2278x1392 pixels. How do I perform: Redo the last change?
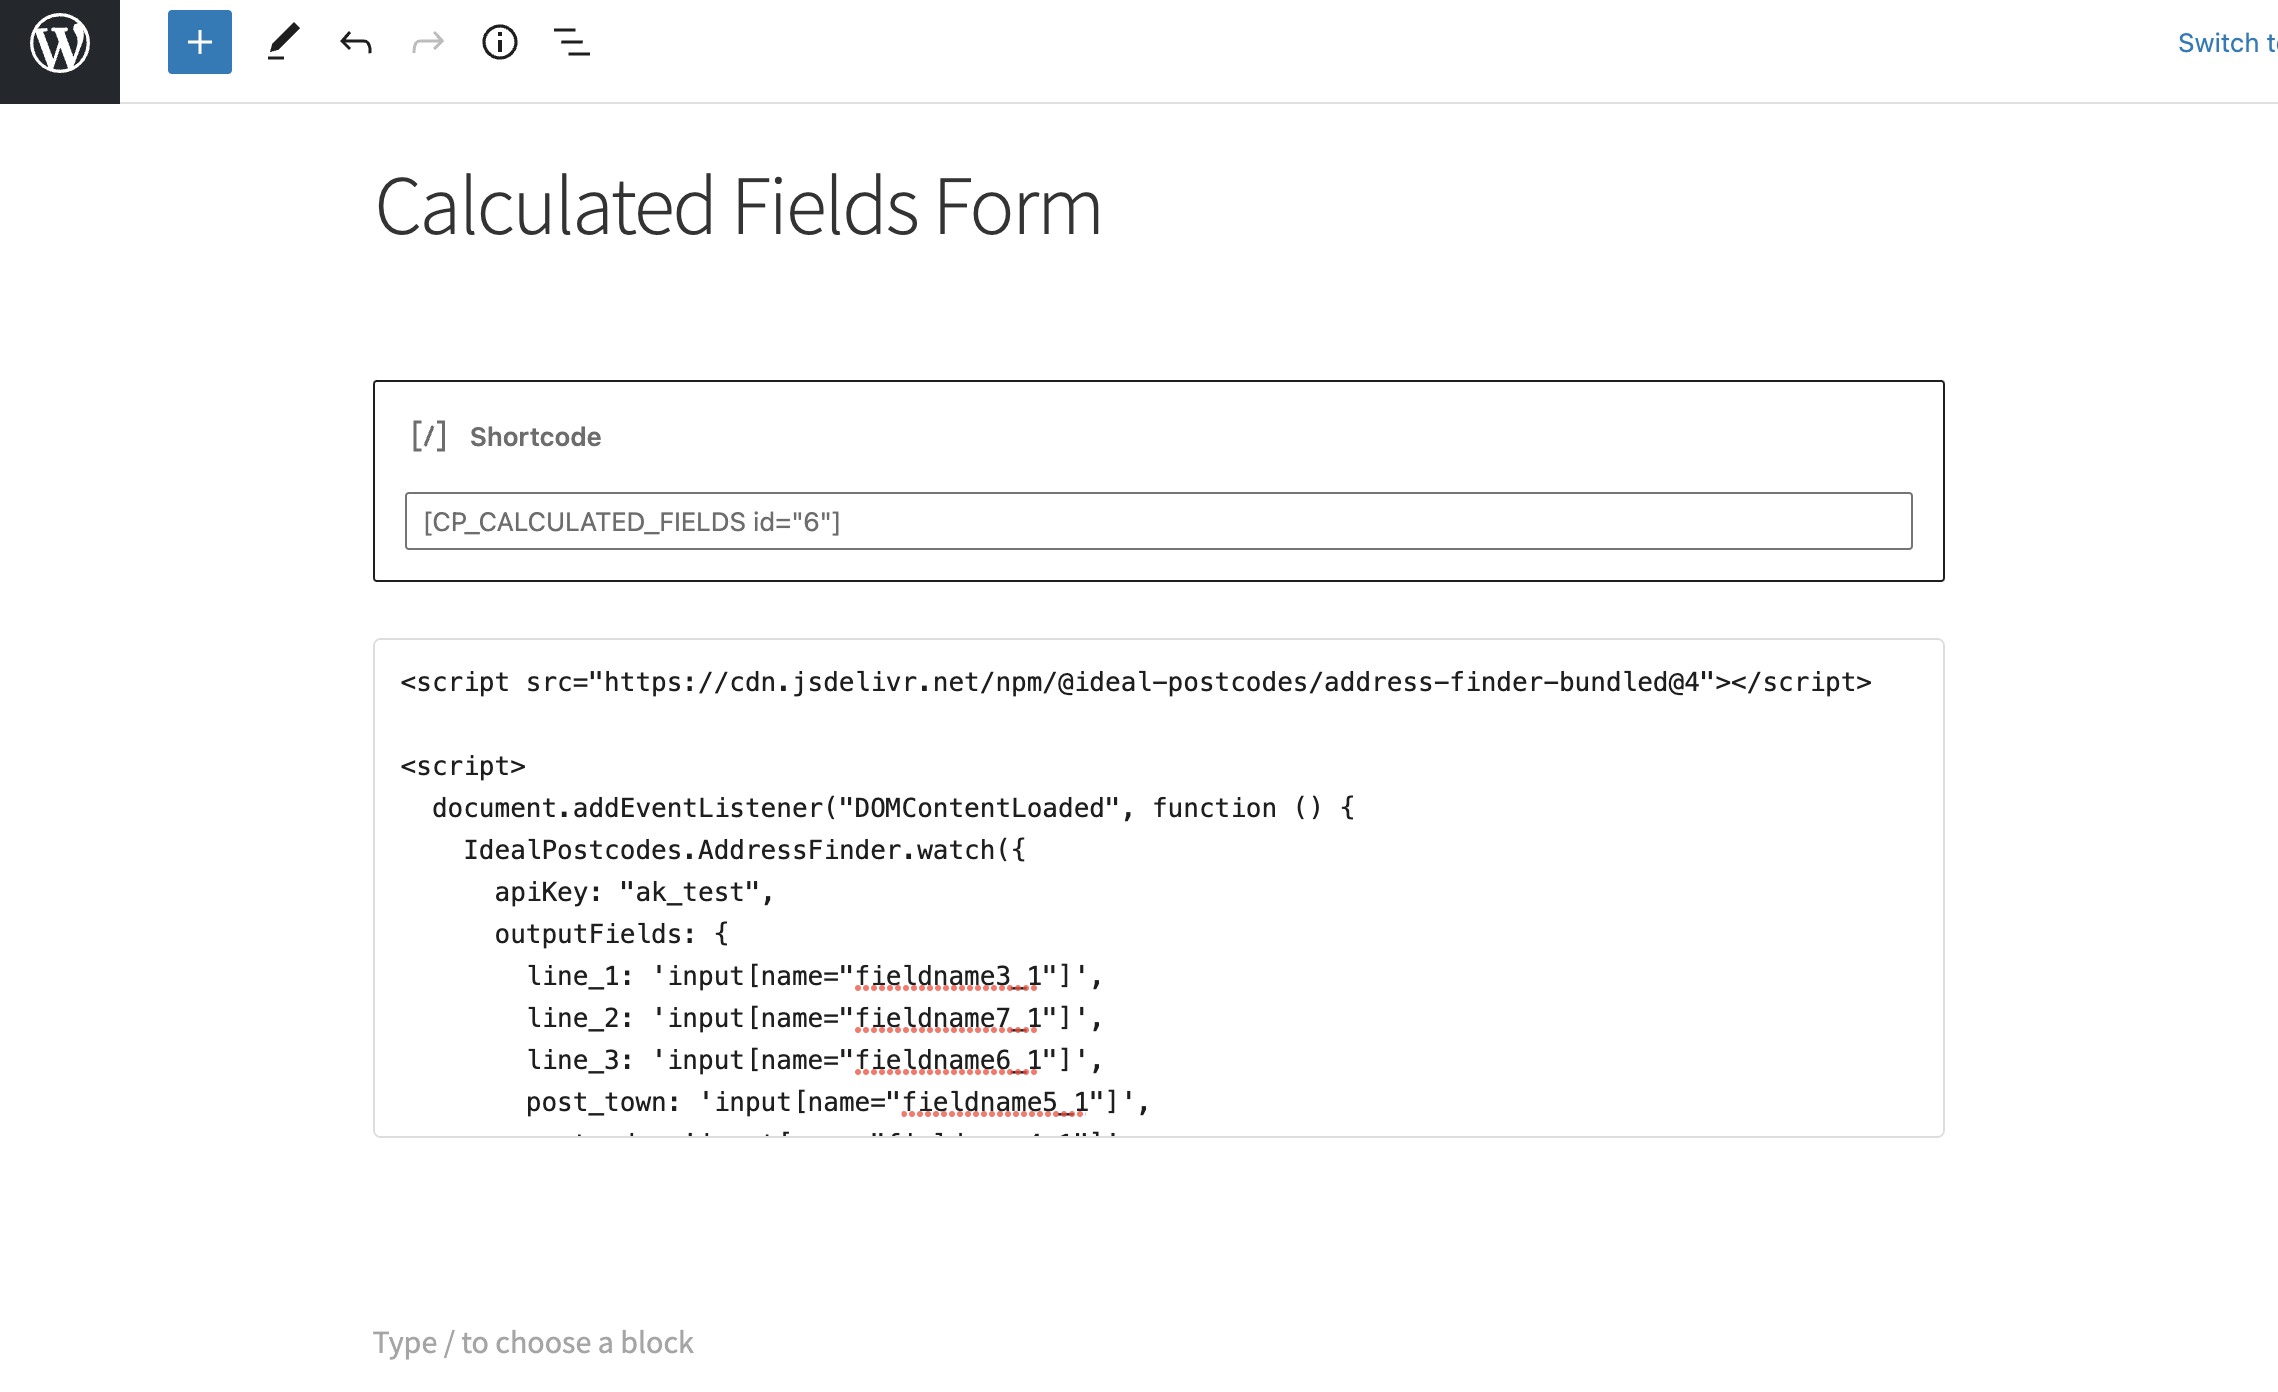(426, 43)
